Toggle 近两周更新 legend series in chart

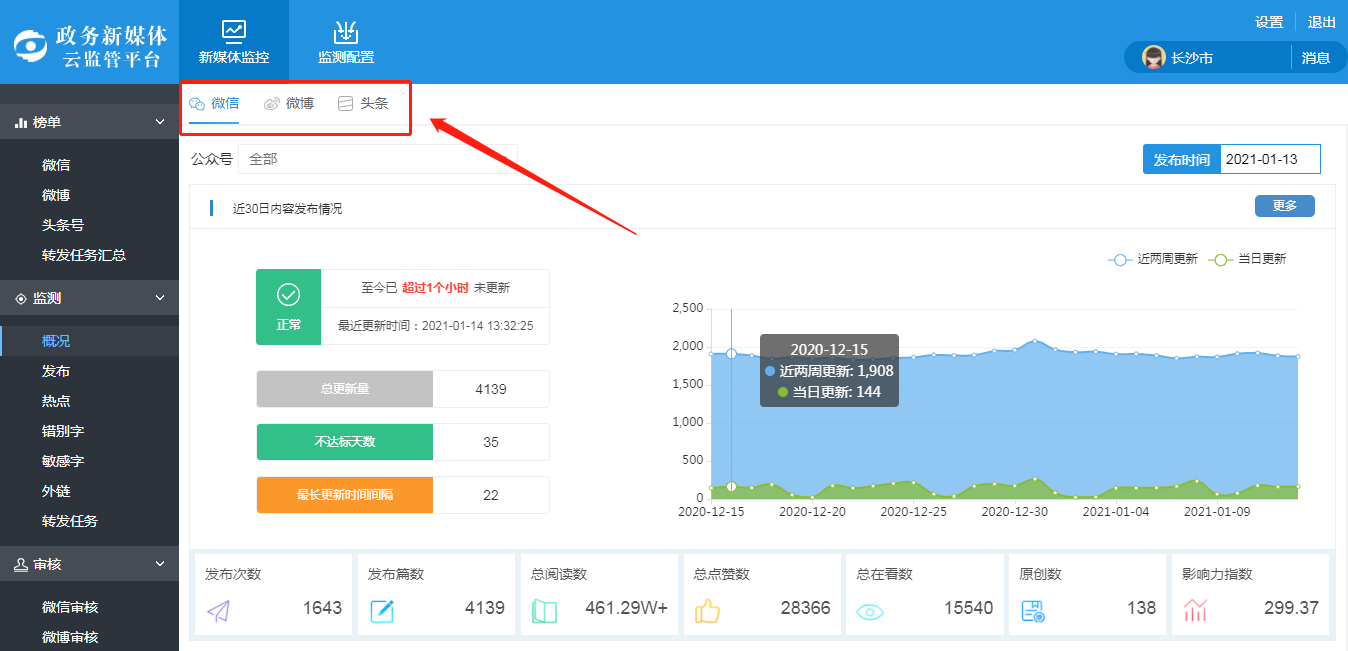[x=1153, y=259]
